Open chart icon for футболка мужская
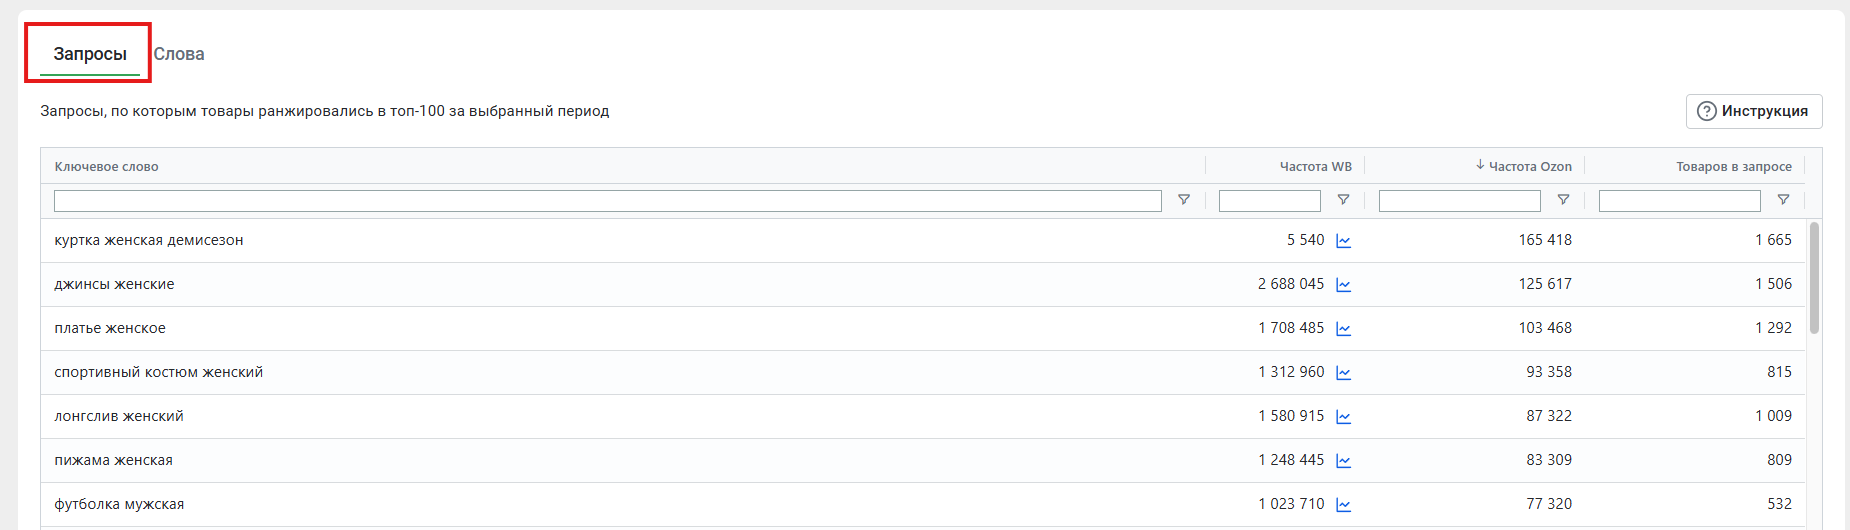Viewport: 1850px width, 530px height. point(1343,505)
